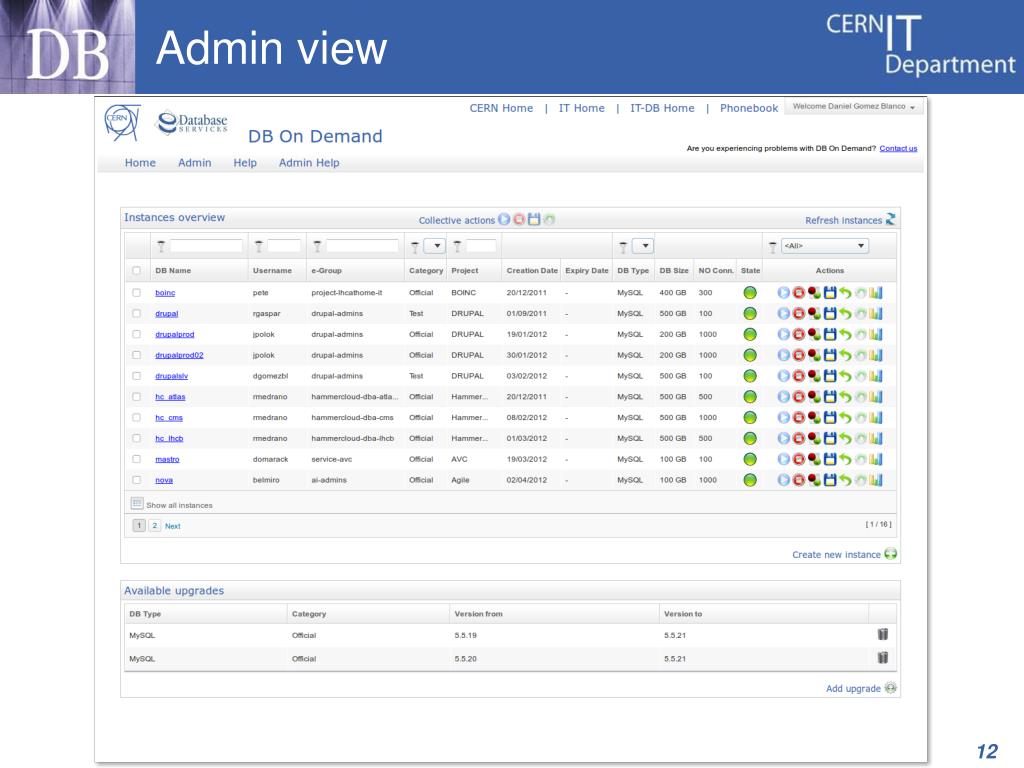
Task: Click the green restore arrow for nova
Action: 846,481
